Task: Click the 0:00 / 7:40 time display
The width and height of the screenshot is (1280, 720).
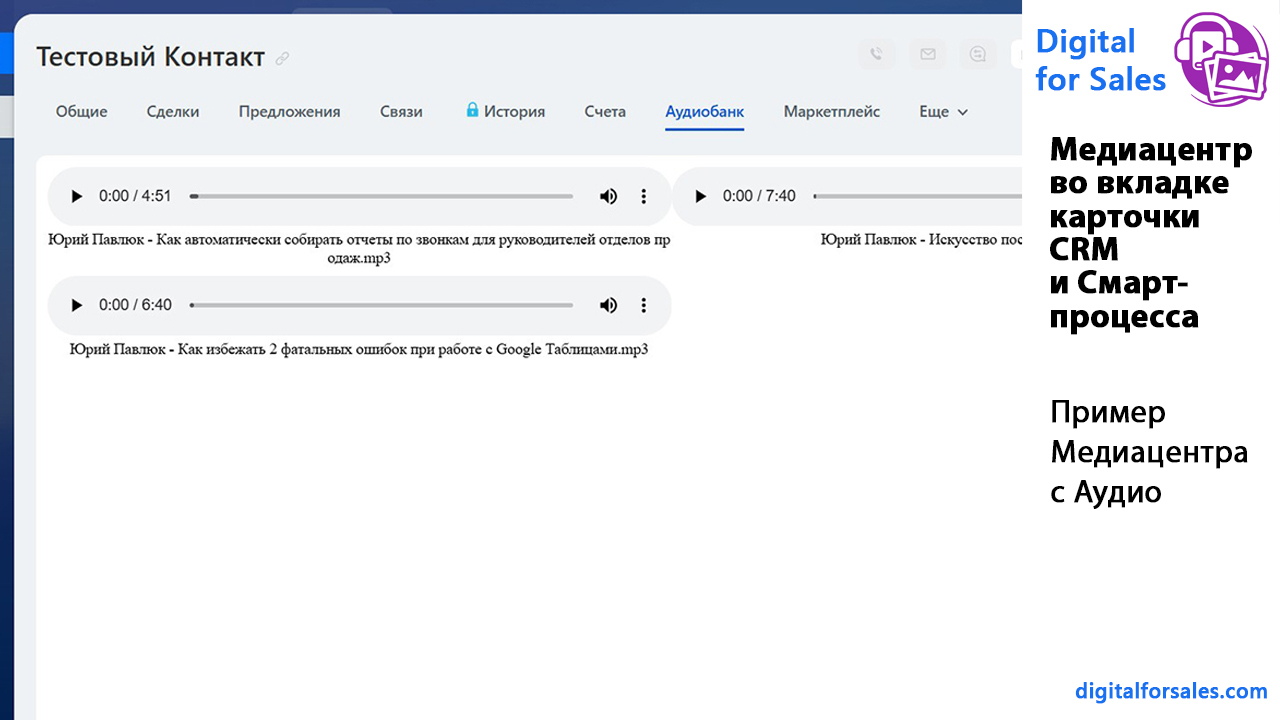Action: pyautogui.click(x=759, y=196)
